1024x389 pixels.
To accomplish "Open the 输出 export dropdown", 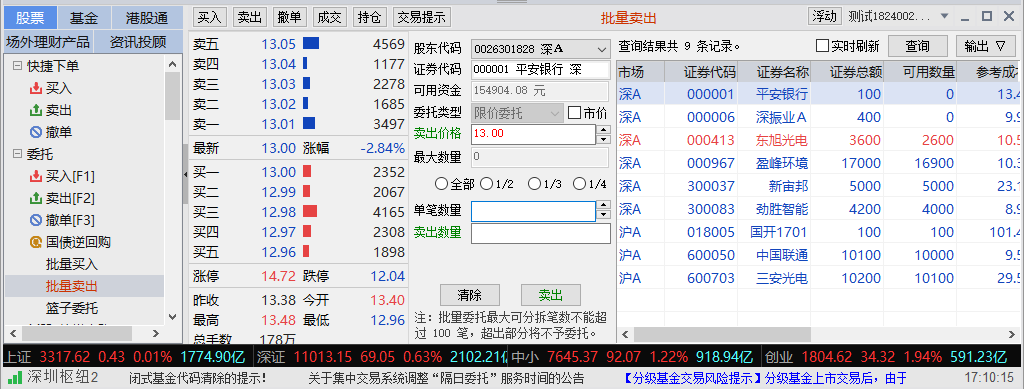I will coord(985,46).
